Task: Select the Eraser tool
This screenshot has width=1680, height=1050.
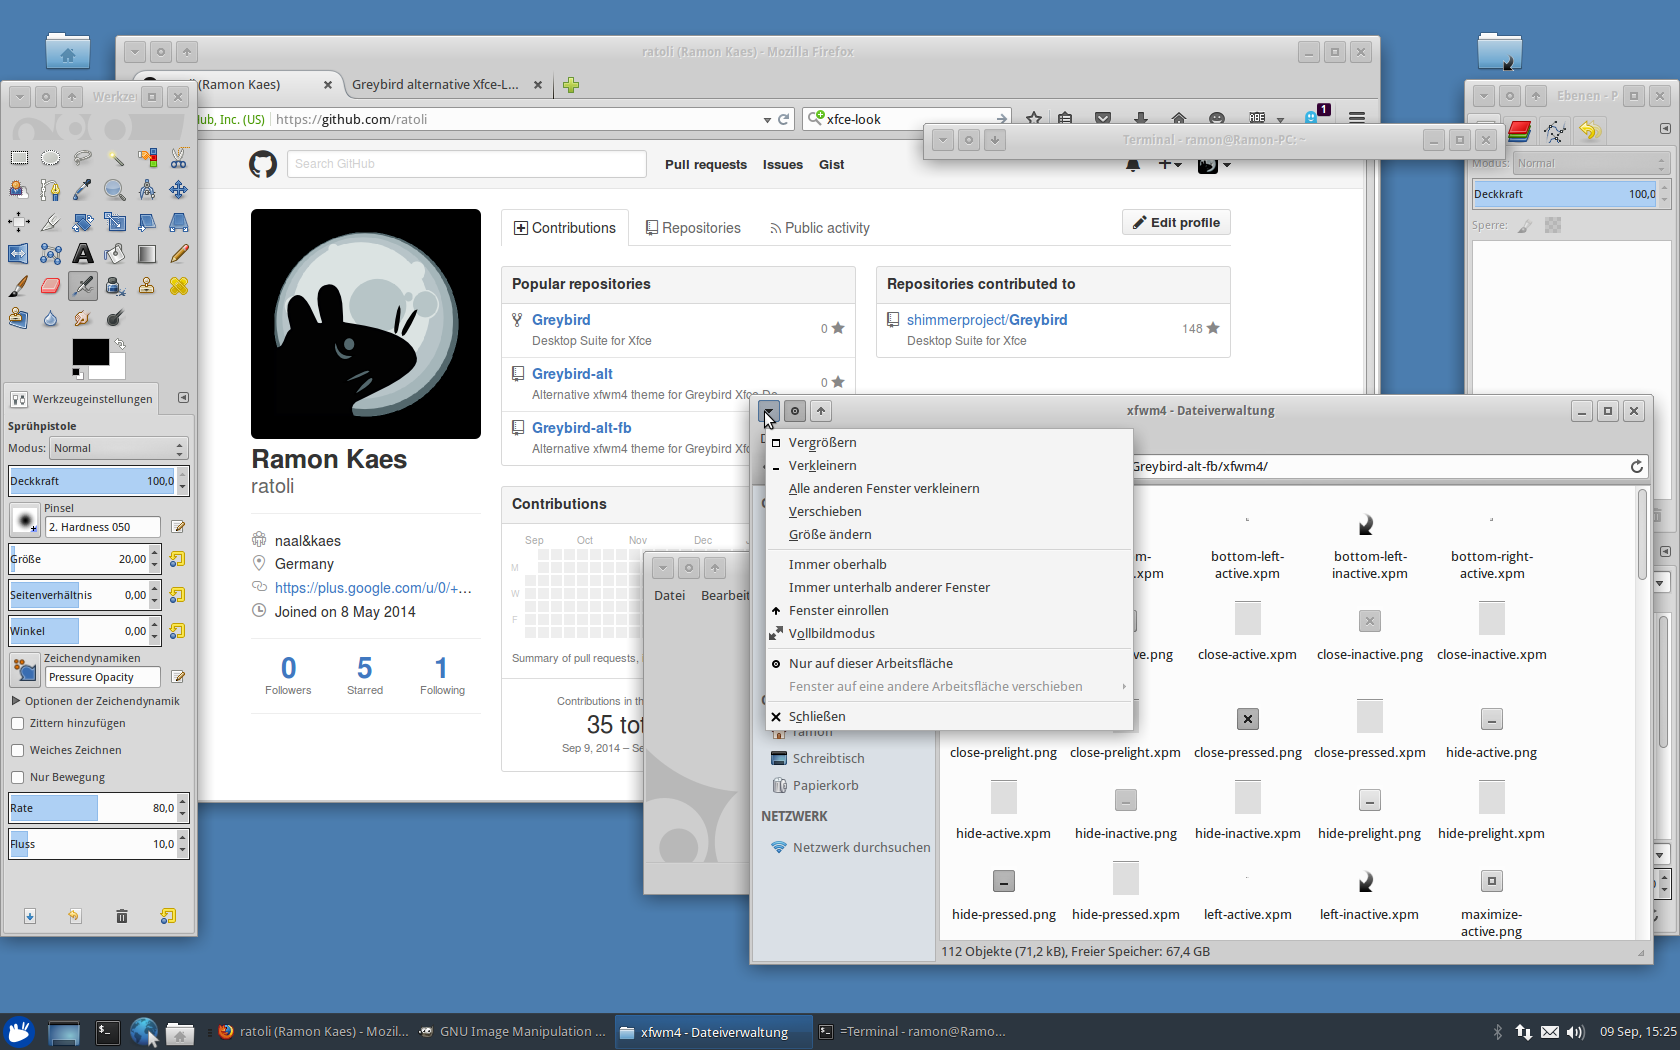Action: [51, 286]
